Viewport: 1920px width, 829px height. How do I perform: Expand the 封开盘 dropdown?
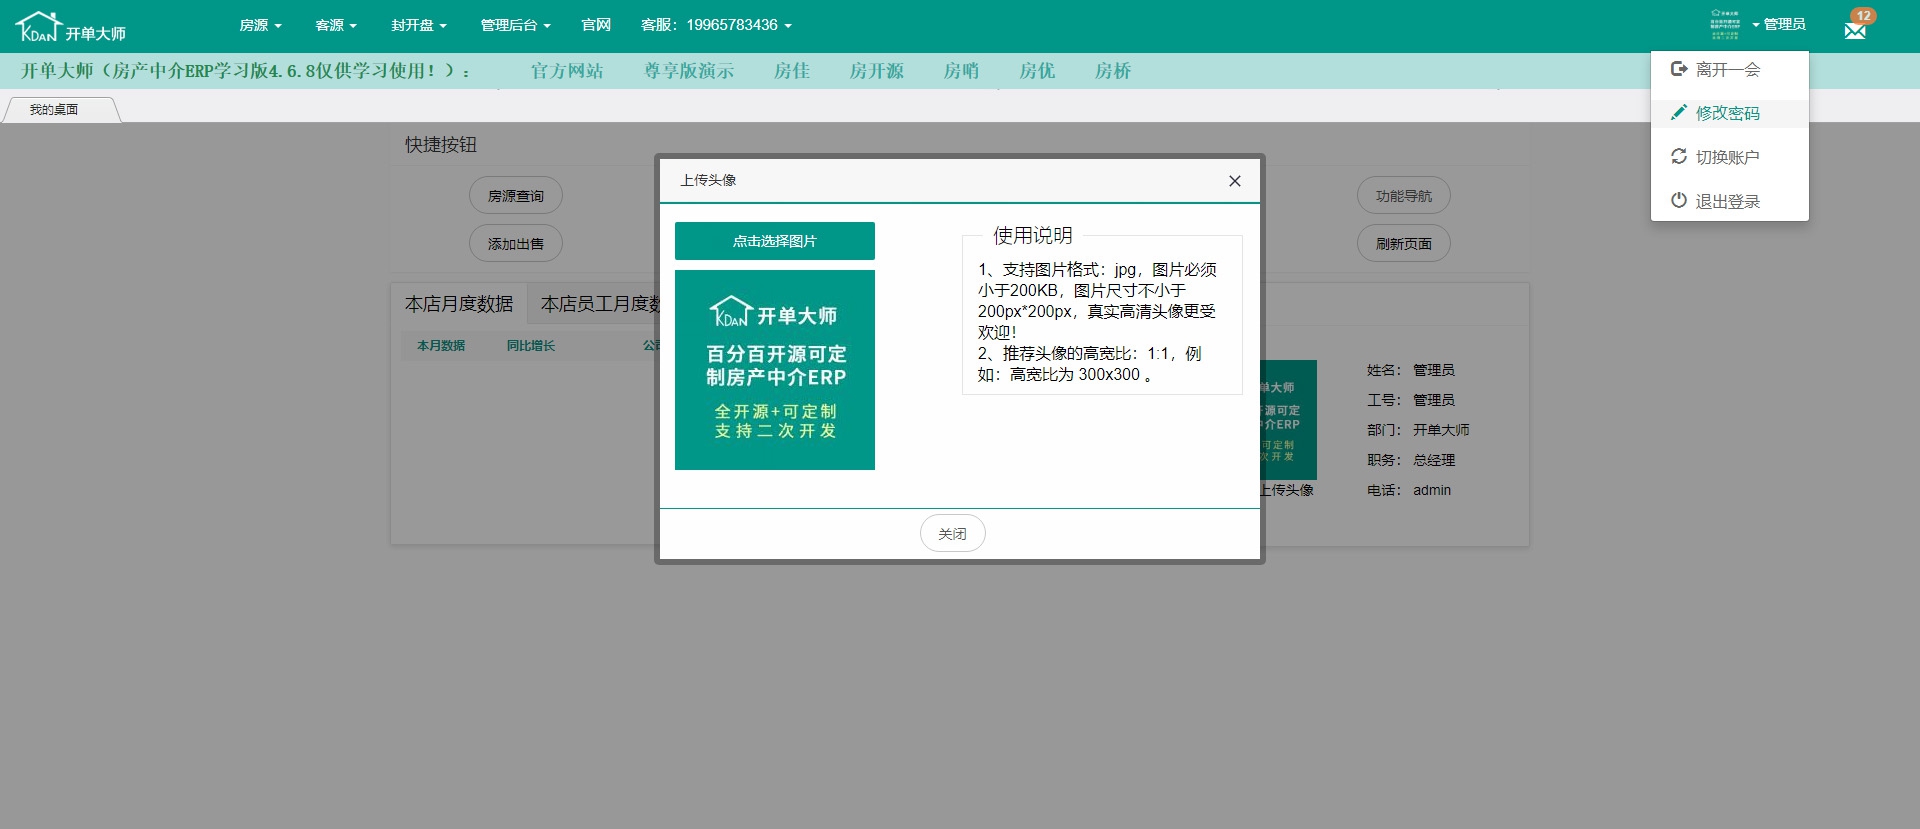[x=418, y=25]
